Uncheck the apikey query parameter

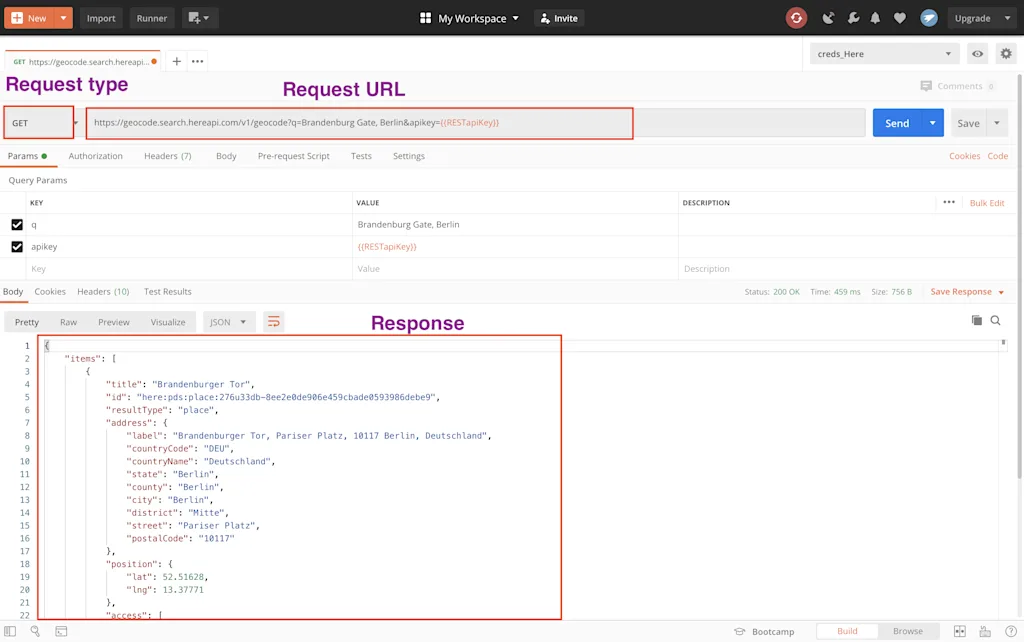[17, 247]
